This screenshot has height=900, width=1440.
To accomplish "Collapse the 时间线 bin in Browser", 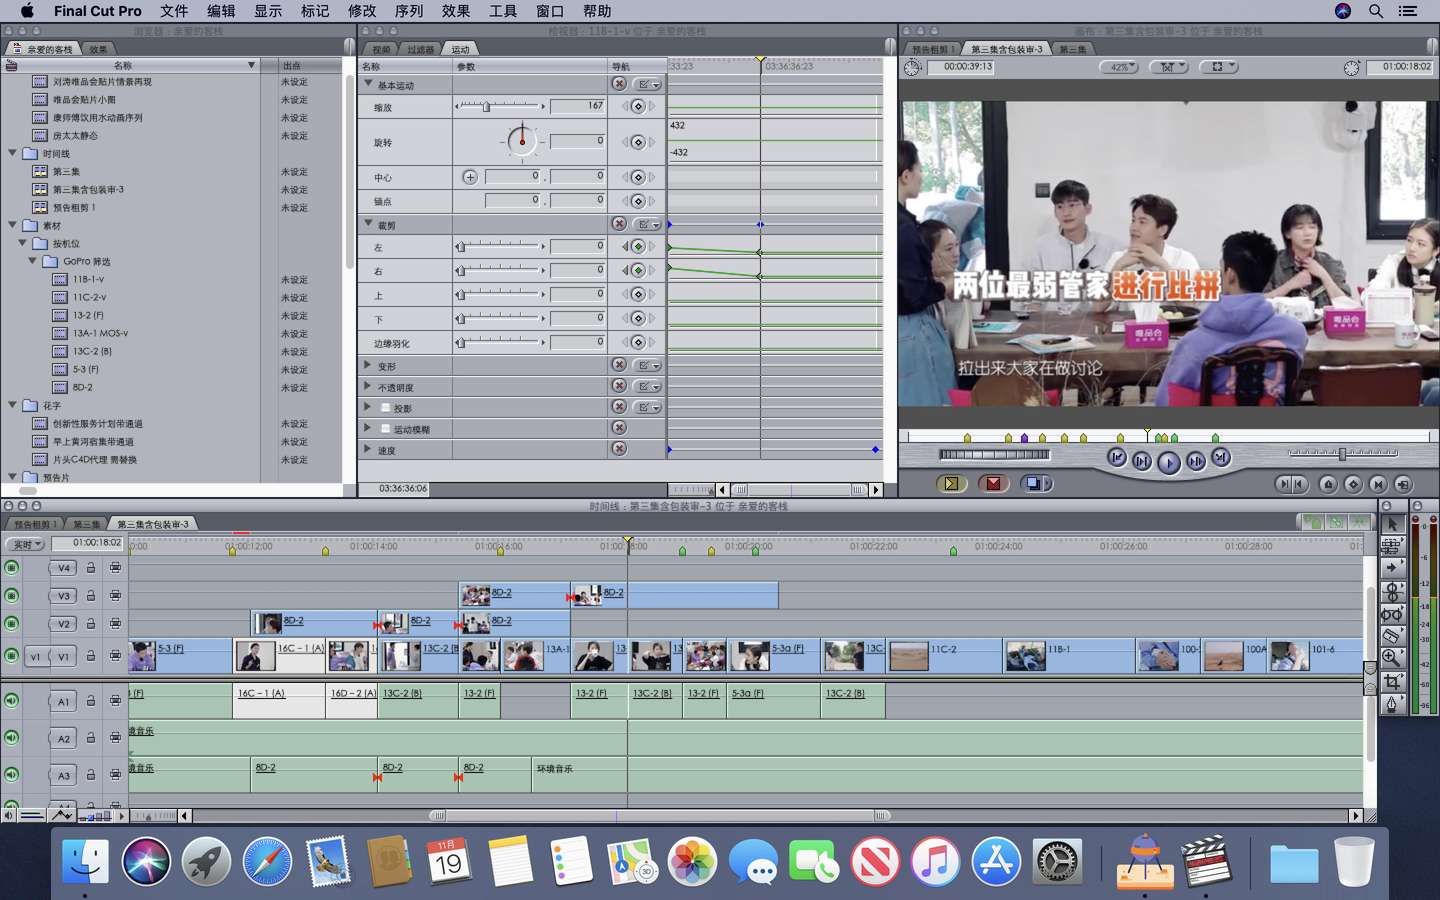I will [x=12, y=153].
